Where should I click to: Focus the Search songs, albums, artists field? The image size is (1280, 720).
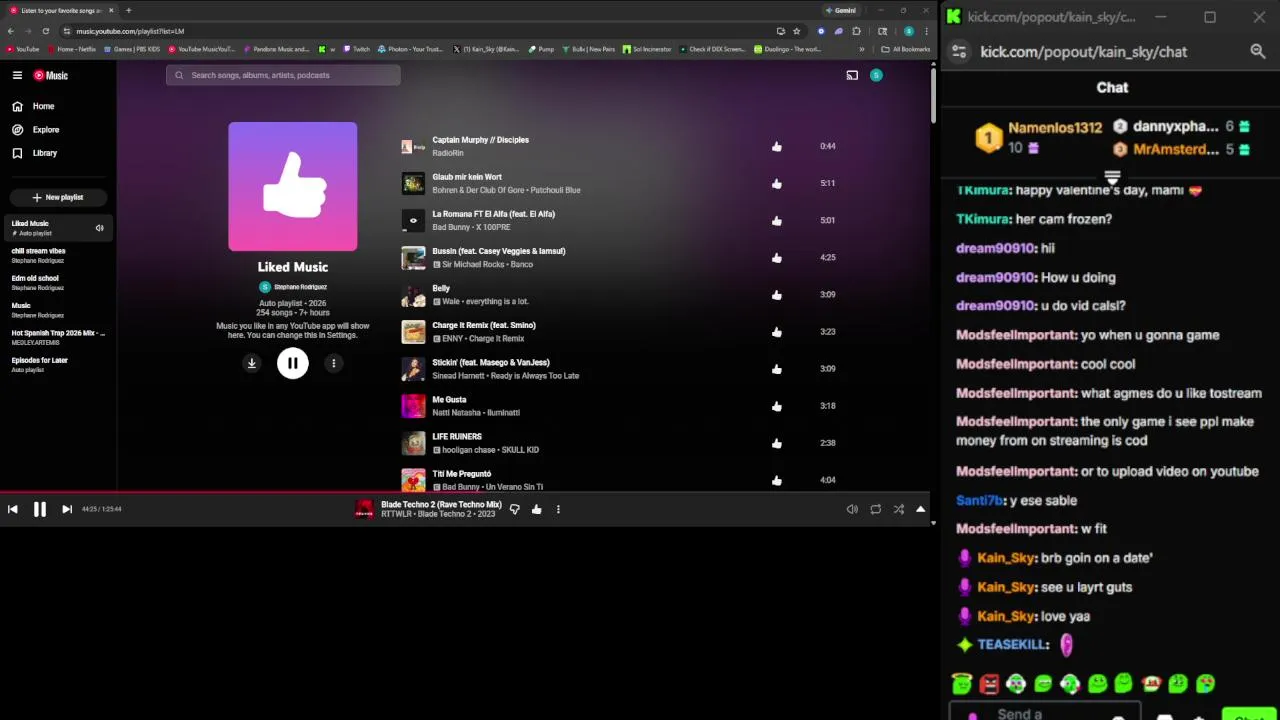[284, 75]
